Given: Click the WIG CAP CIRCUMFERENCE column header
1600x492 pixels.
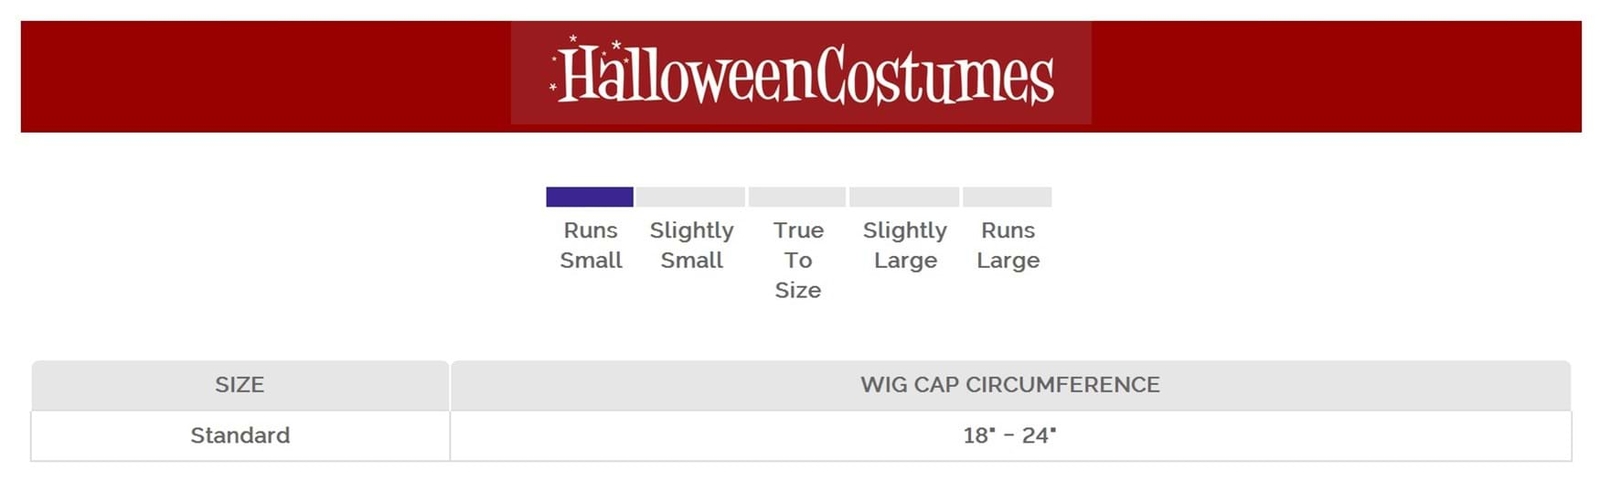Looking at the screenshot, I should (1011, 385).
